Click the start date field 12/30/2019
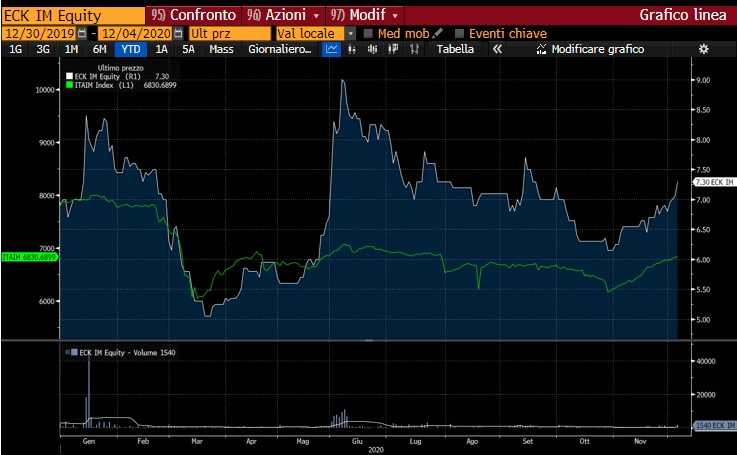Viewport: 737px width, 455px height. (39, 33)
